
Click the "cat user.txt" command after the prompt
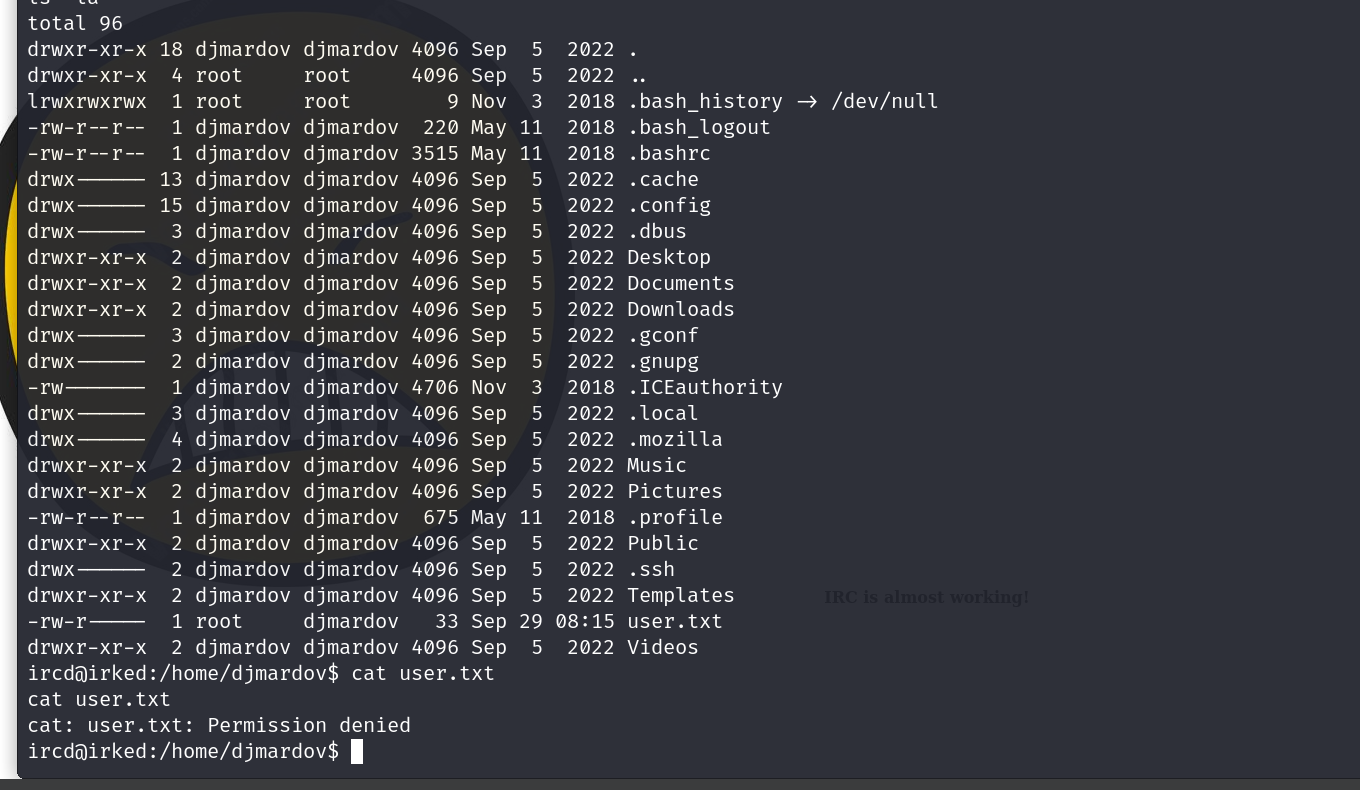point(422,673)
